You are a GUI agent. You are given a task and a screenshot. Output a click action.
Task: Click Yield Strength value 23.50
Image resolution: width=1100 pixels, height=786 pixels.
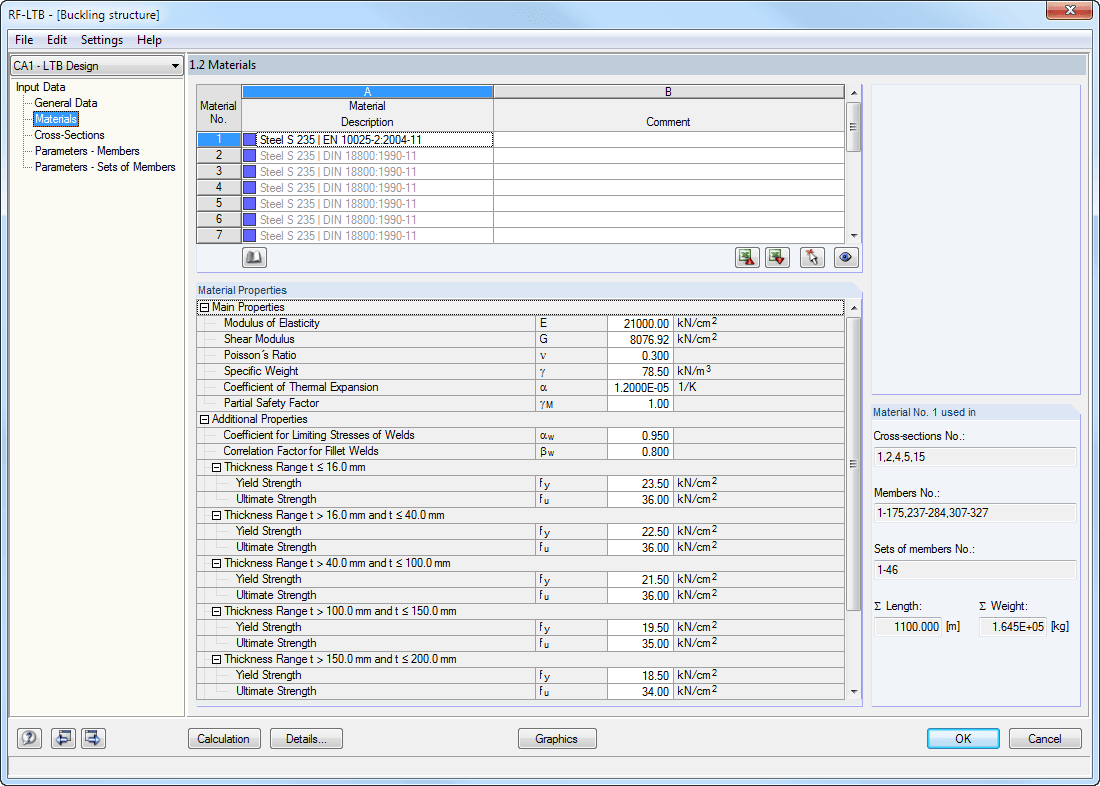(x=640, y=484)
